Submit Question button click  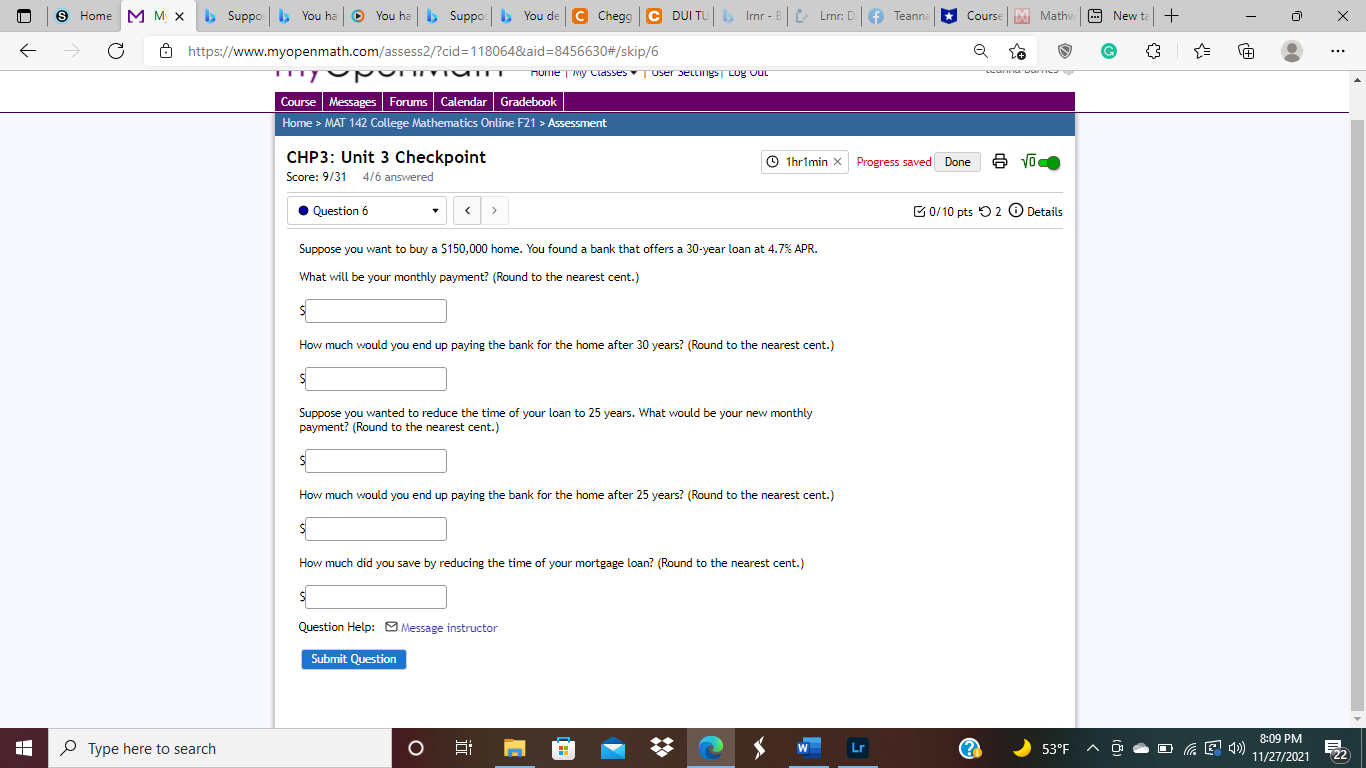tap(354, 659)
